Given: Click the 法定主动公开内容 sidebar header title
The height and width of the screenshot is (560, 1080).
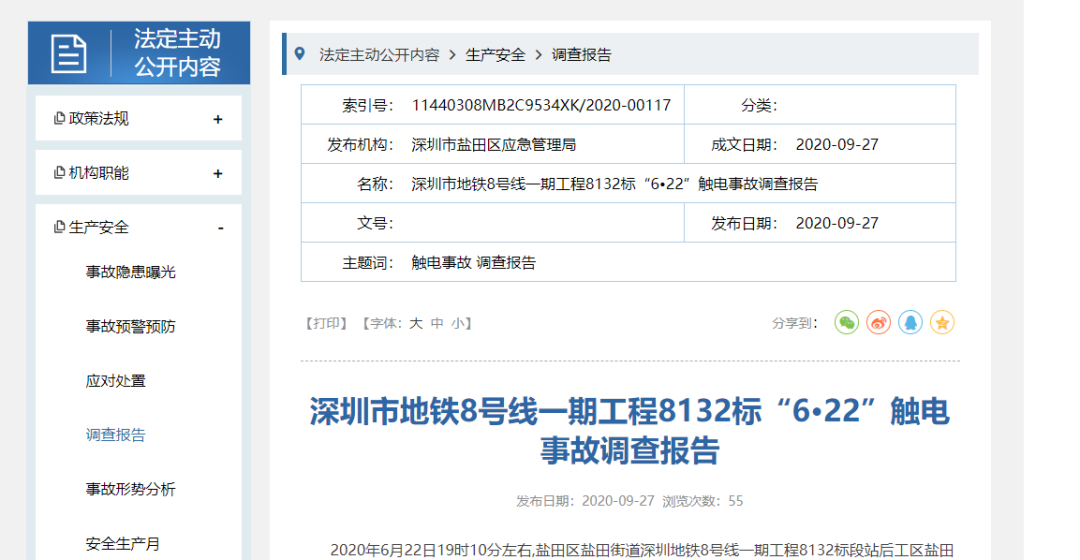Looking at the screenshot, I should coord(177,53).
